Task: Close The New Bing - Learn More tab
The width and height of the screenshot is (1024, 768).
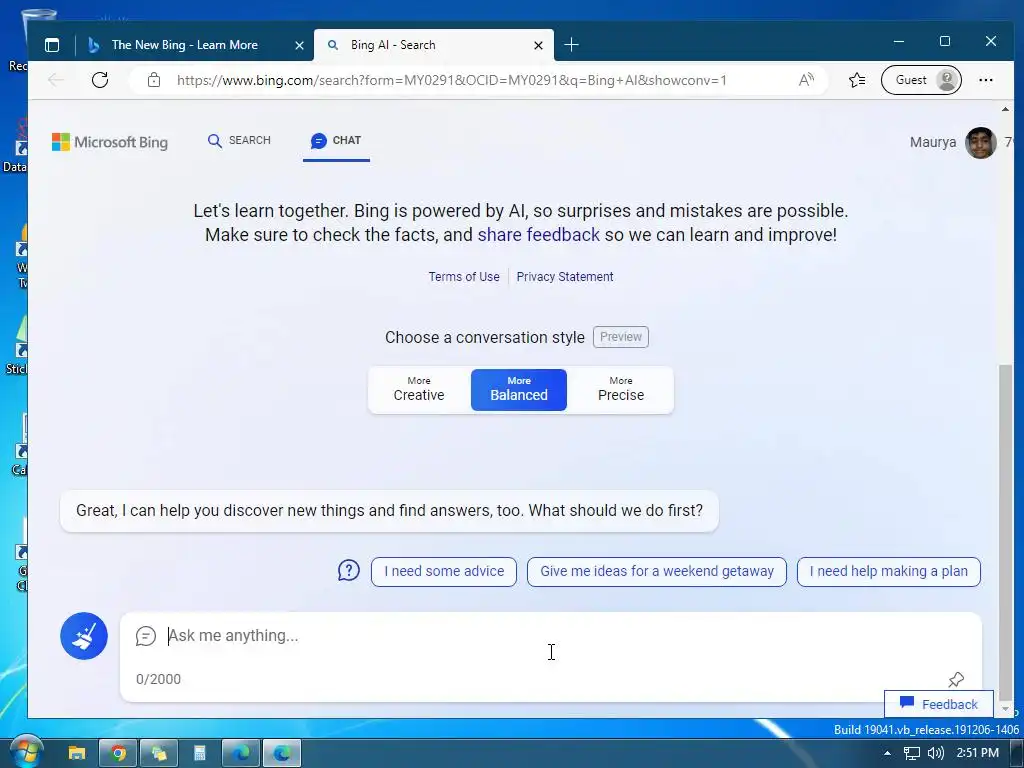Action: pos(299,45)
